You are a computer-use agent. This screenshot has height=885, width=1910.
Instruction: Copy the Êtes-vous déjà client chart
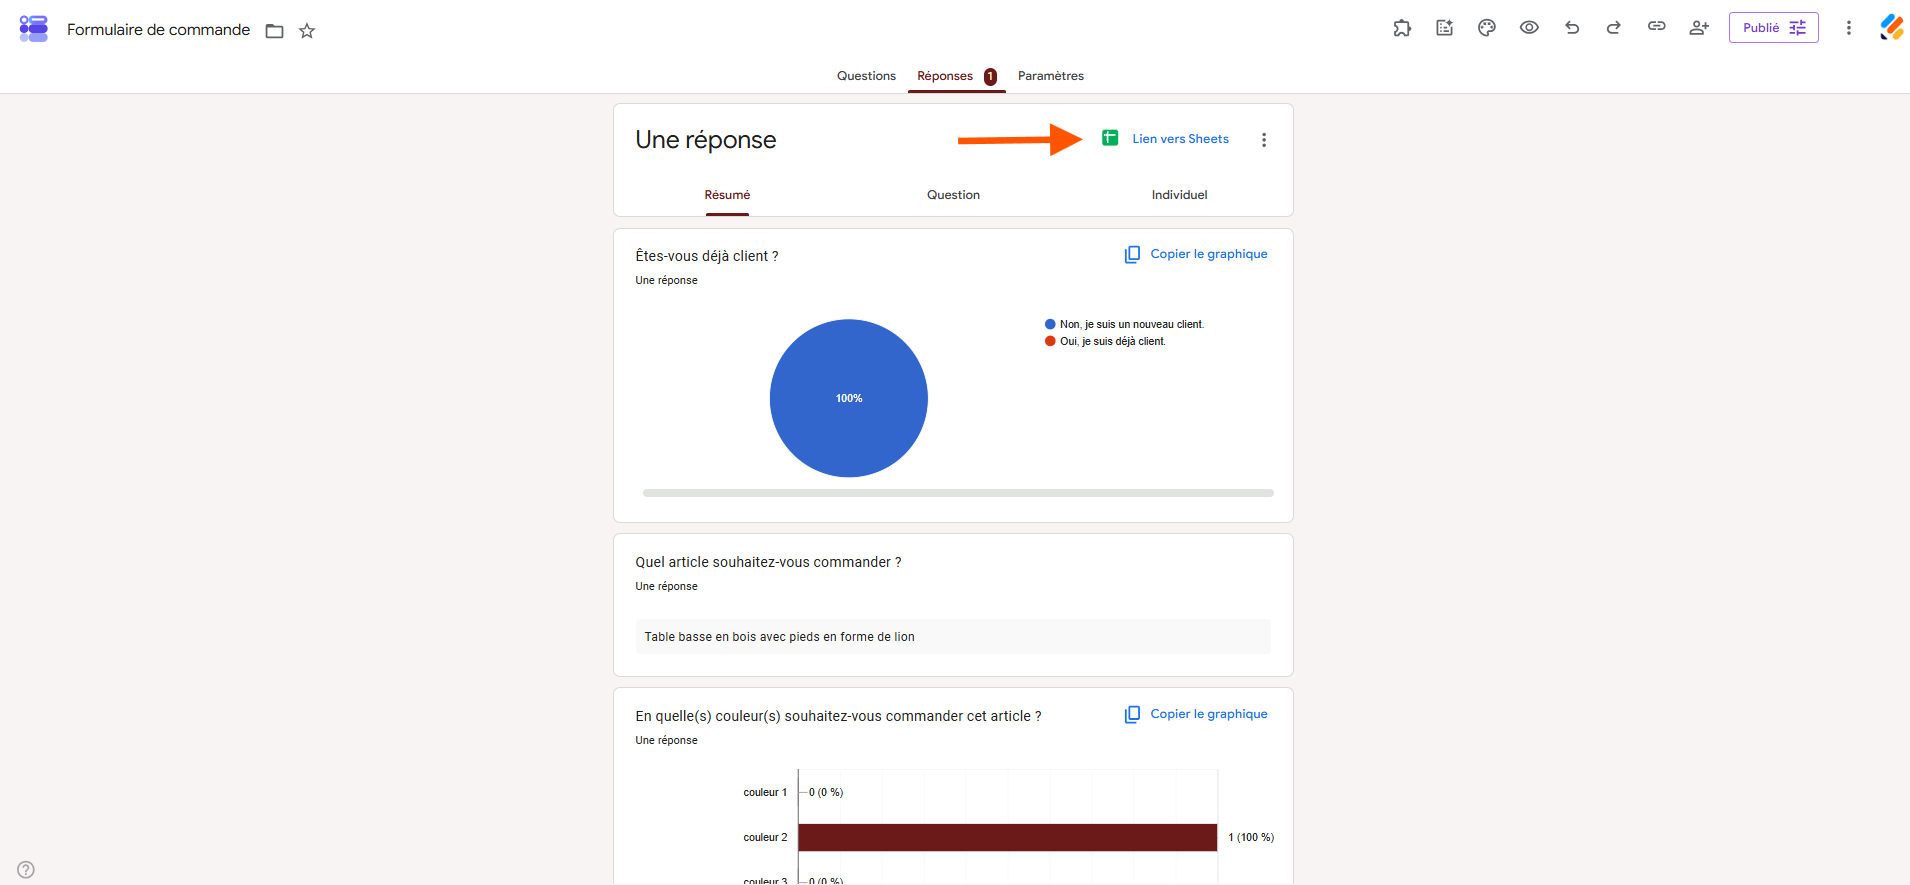coord(1196,254)
